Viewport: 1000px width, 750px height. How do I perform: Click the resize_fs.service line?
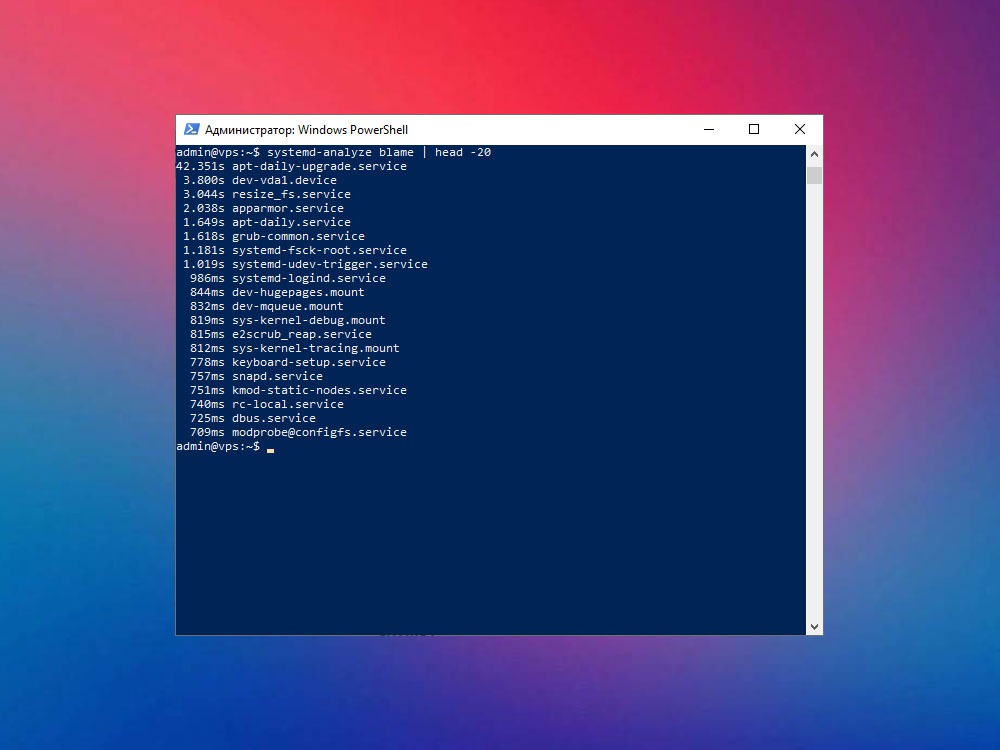pyautogui.click(x=267, y=195)
